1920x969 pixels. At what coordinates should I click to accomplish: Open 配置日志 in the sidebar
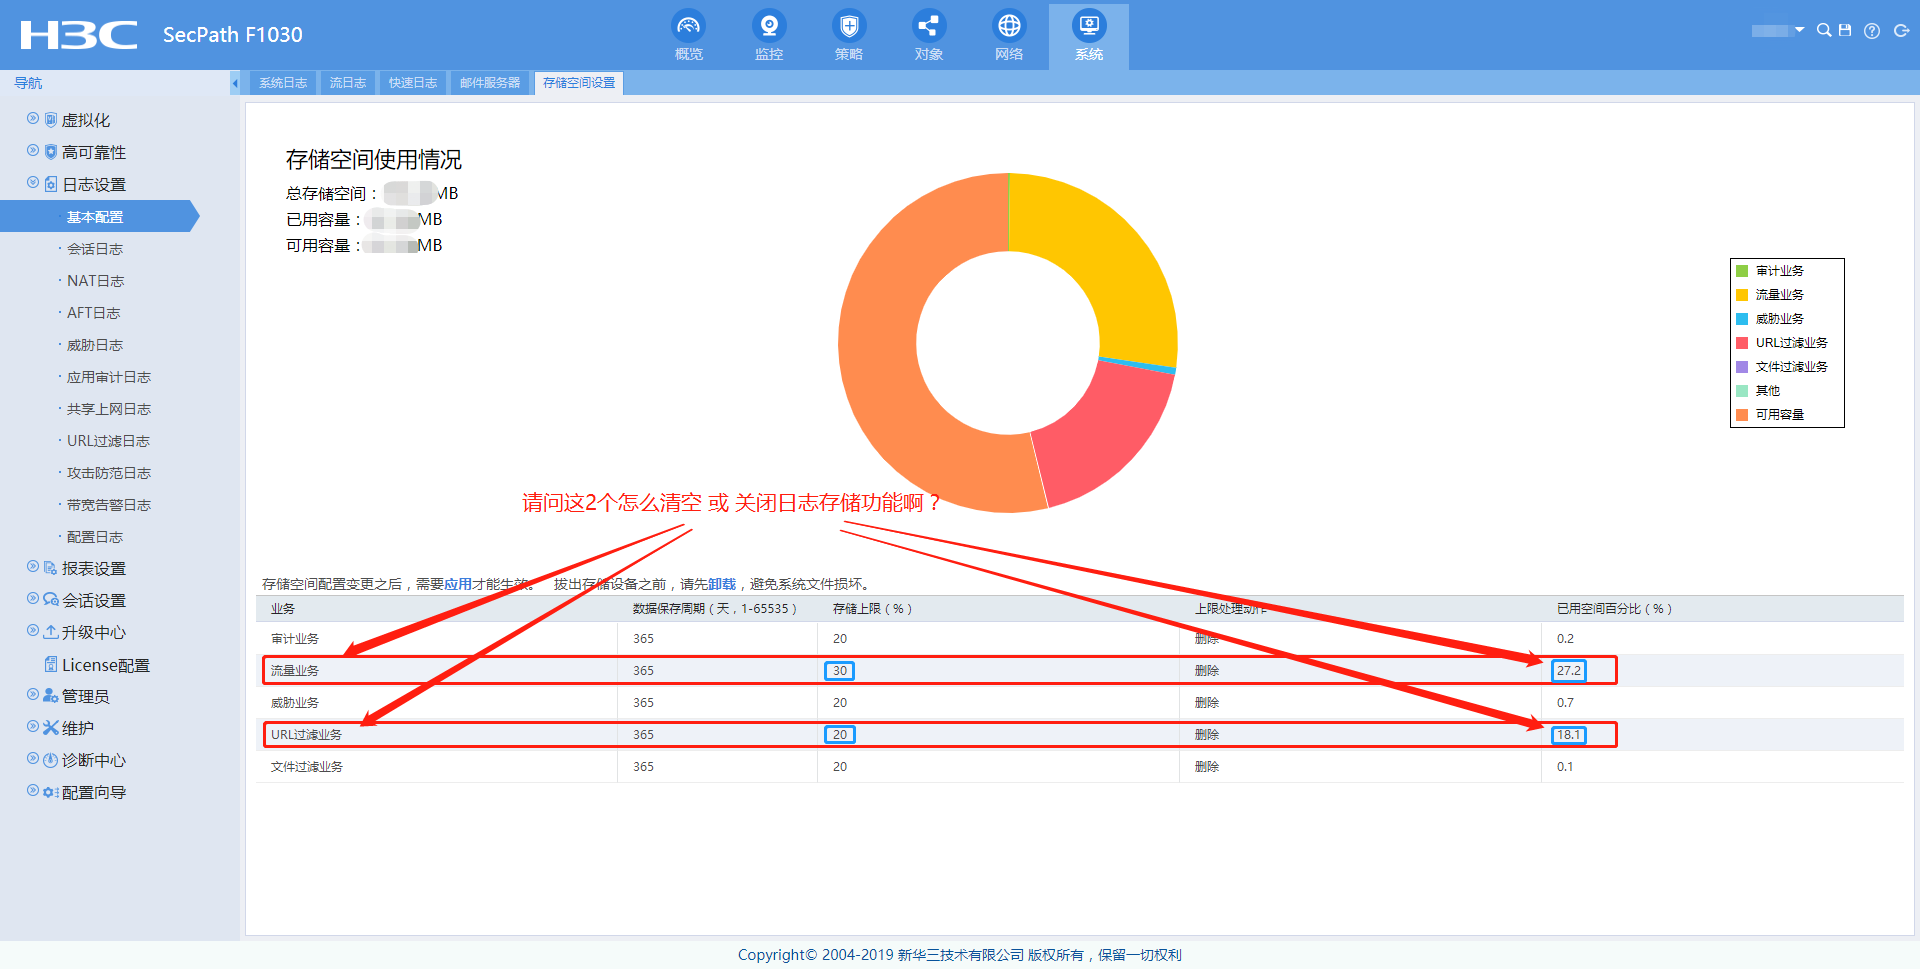tap(95, 537)
